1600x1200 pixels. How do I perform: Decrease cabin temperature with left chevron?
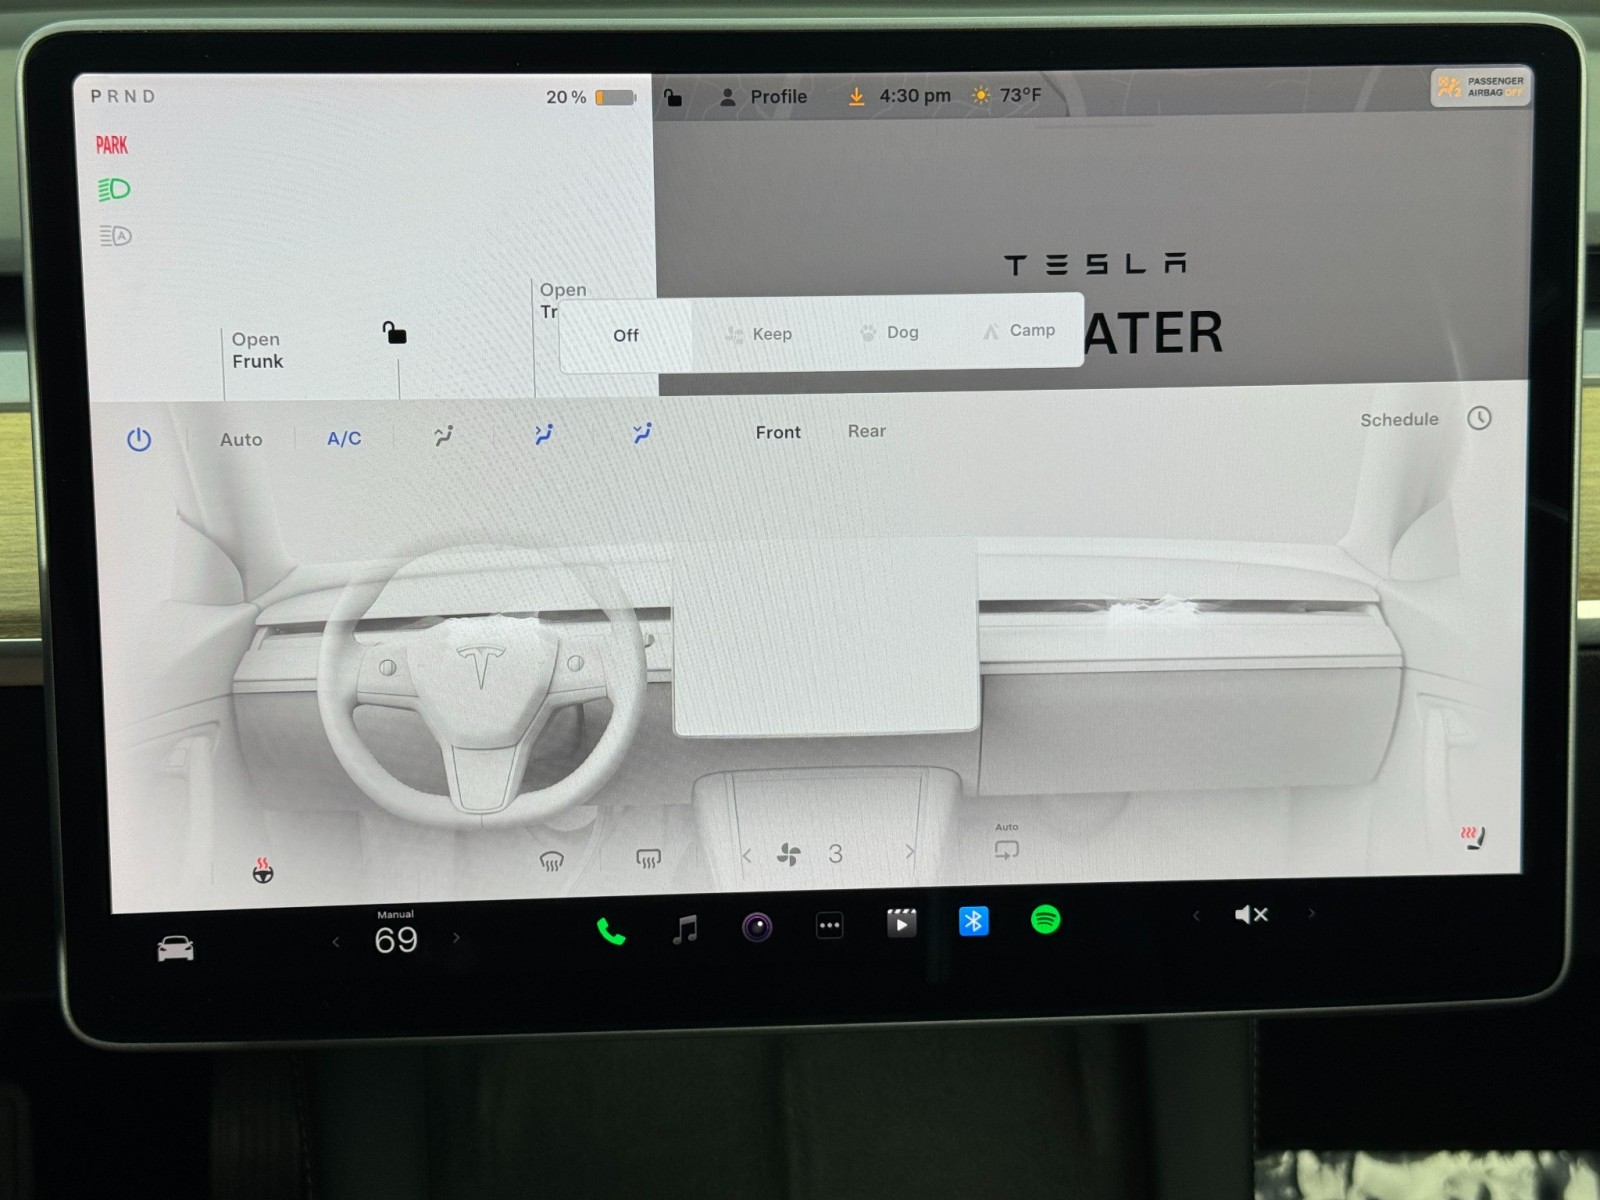tap(336, 941)
